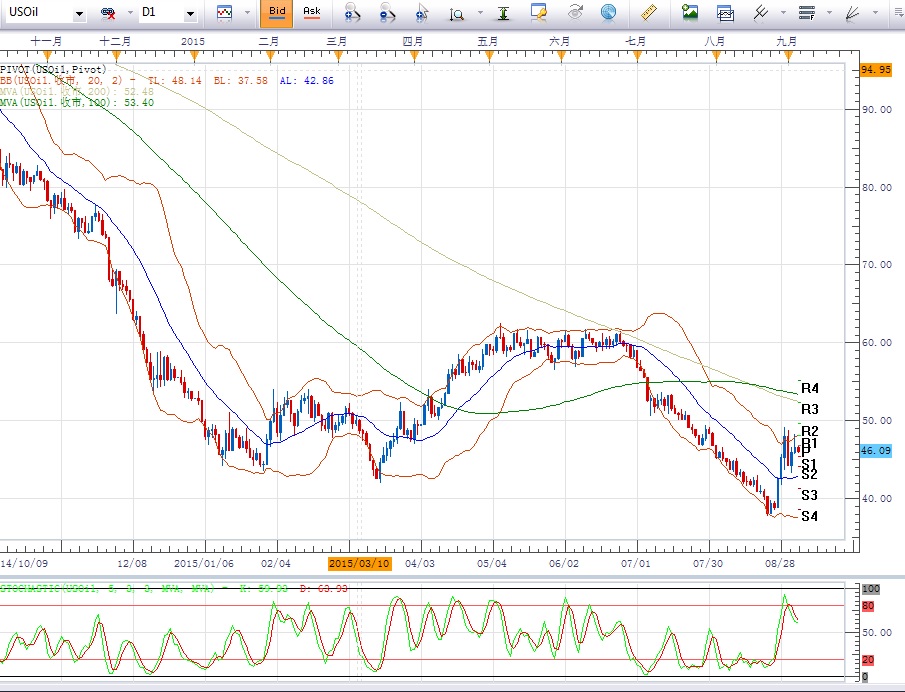The image size is (905, 692).
Task: Click the grey eye view icon
Action: tap(575, 12)
